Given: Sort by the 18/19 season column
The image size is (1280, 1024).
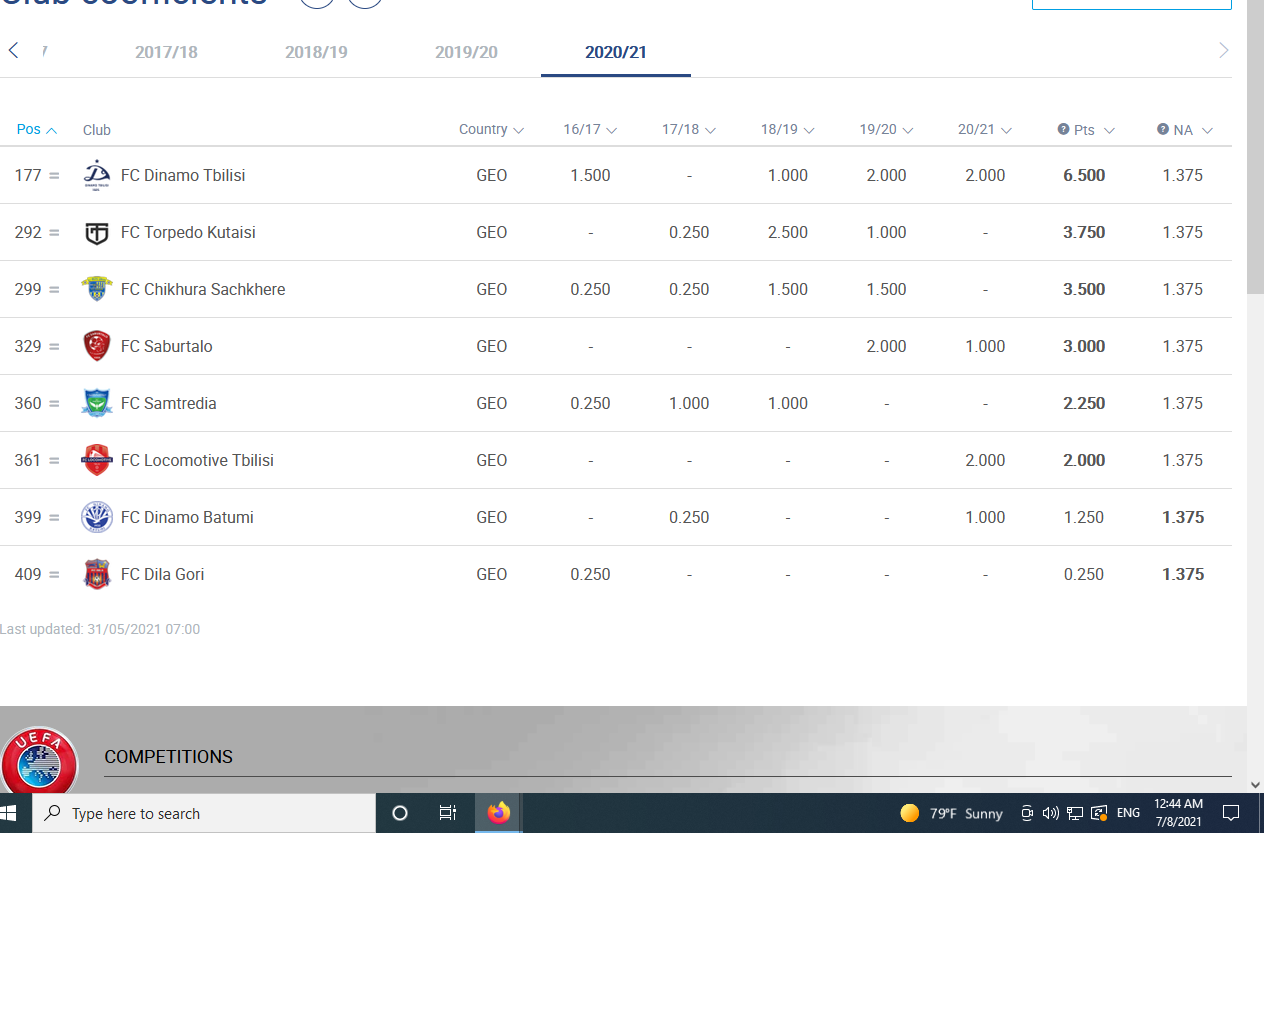Looking at the screenshot, I should tap(788, 129).
